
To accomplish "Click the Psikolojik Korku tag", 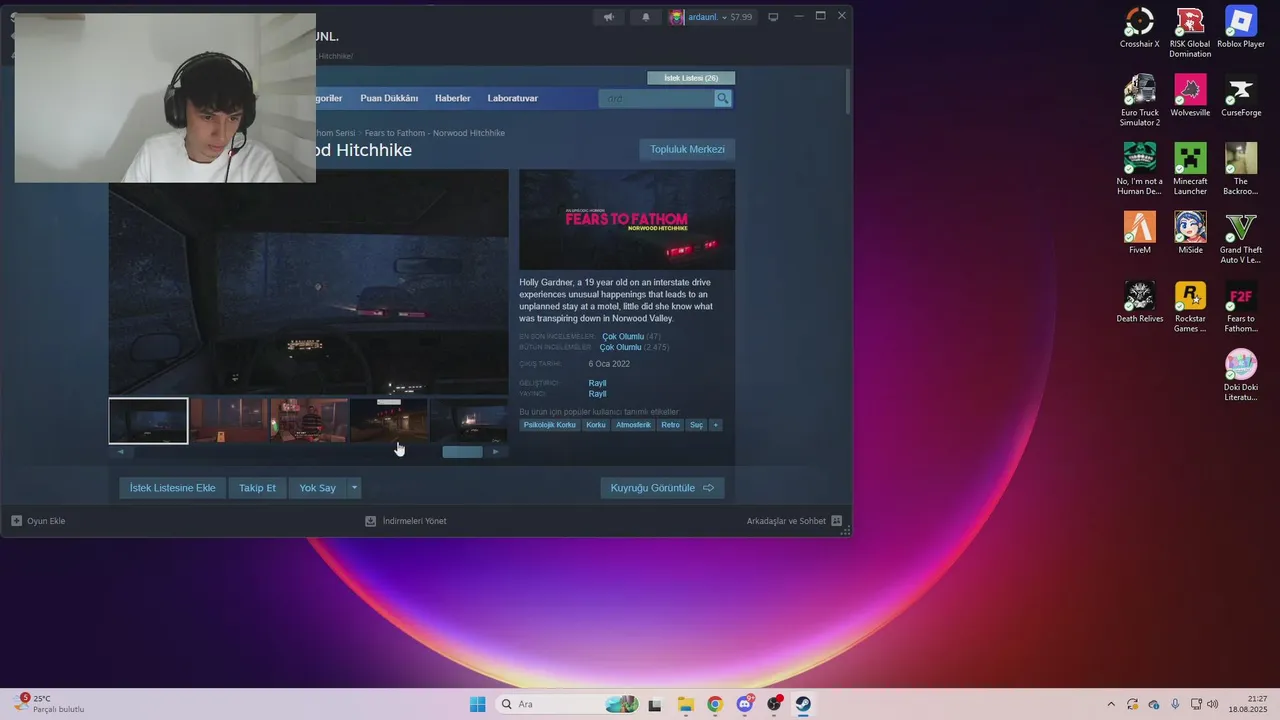I will point(550,425).
